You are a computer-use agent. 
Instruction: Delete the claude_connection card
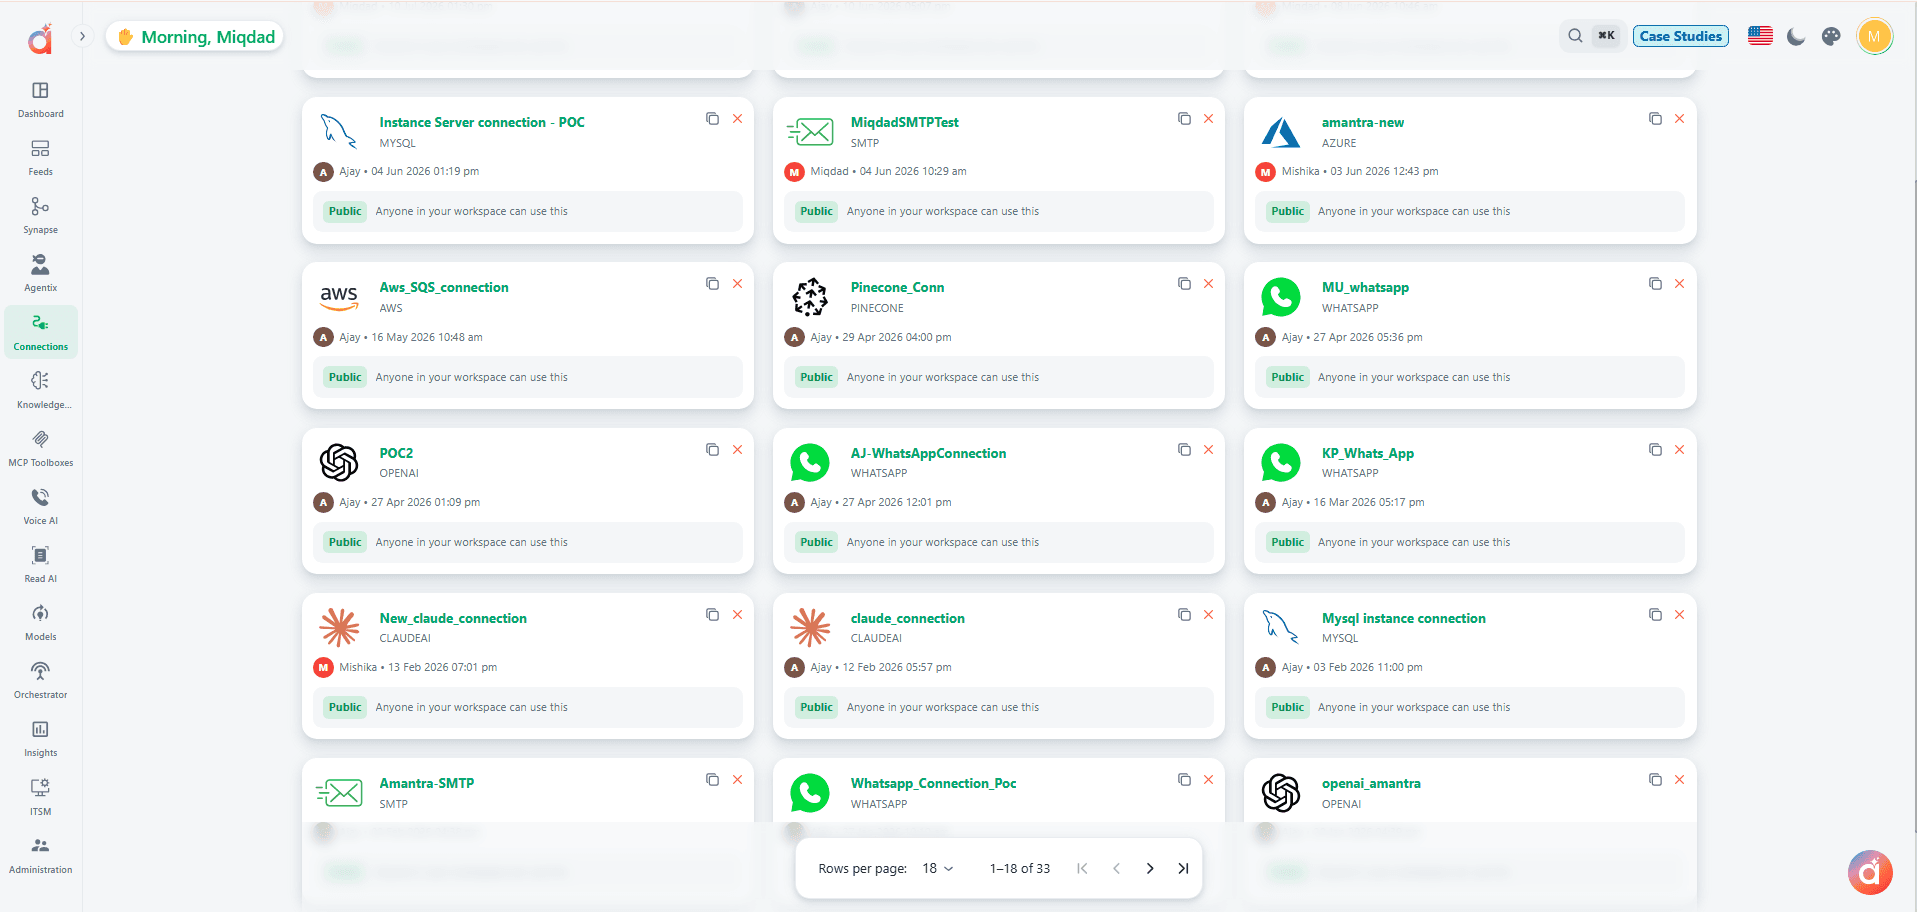(1208, 614)
